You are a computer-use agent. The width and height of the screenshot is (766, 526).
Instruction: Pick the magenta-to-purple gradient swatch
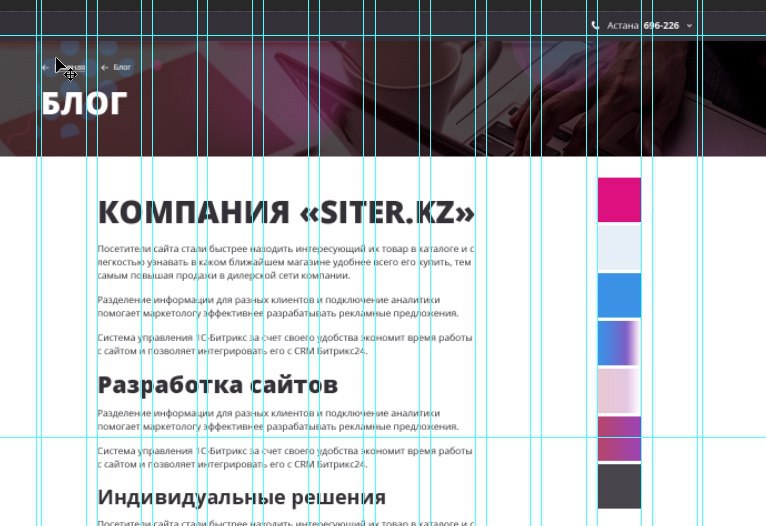point(619,439)
